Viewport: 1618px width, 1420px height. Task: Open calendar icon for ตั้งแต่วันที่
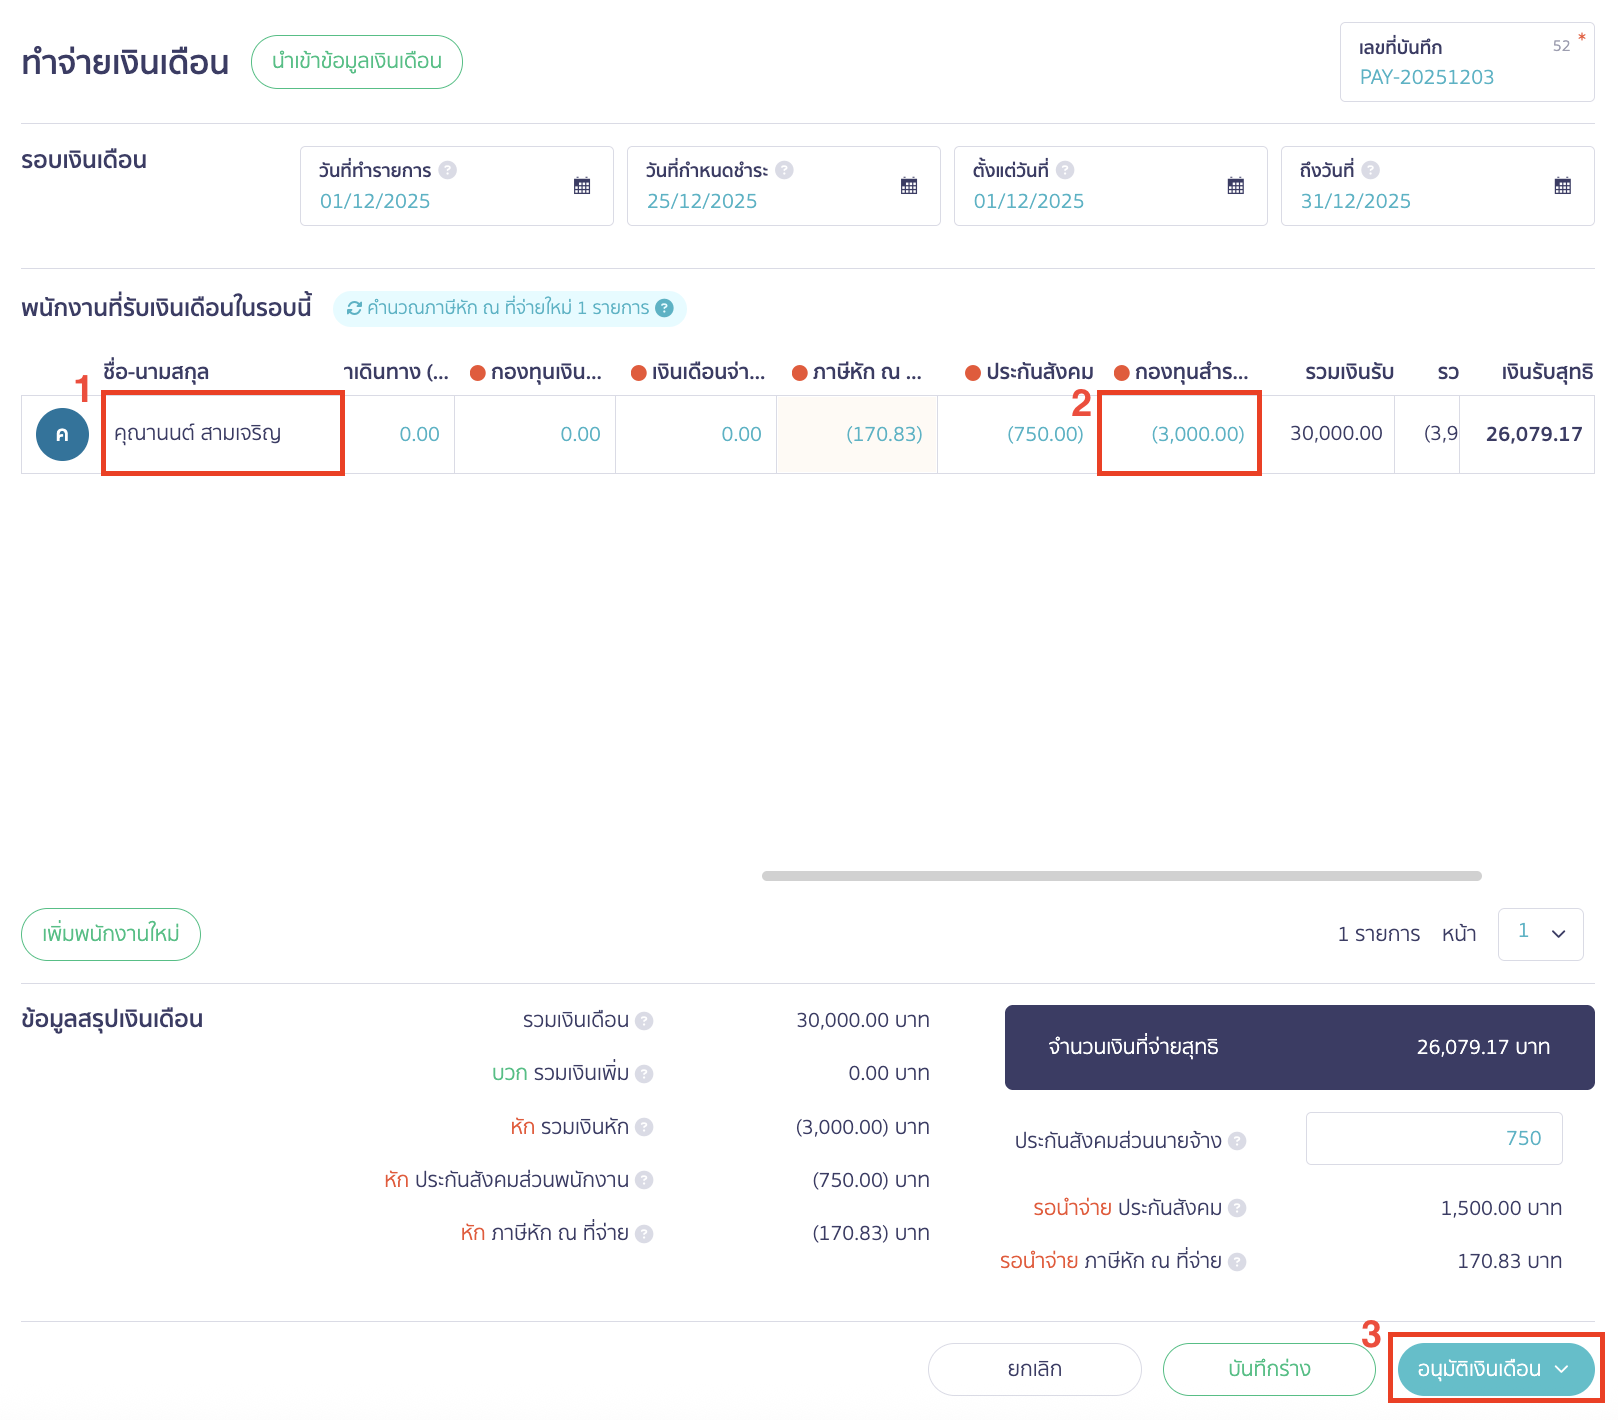click(1236, 186)
